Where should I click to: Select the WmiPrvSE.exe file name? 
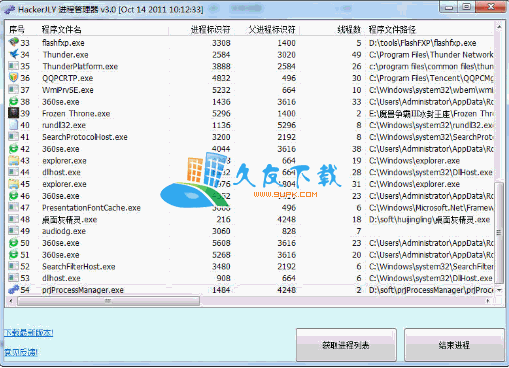coord(68,90)
